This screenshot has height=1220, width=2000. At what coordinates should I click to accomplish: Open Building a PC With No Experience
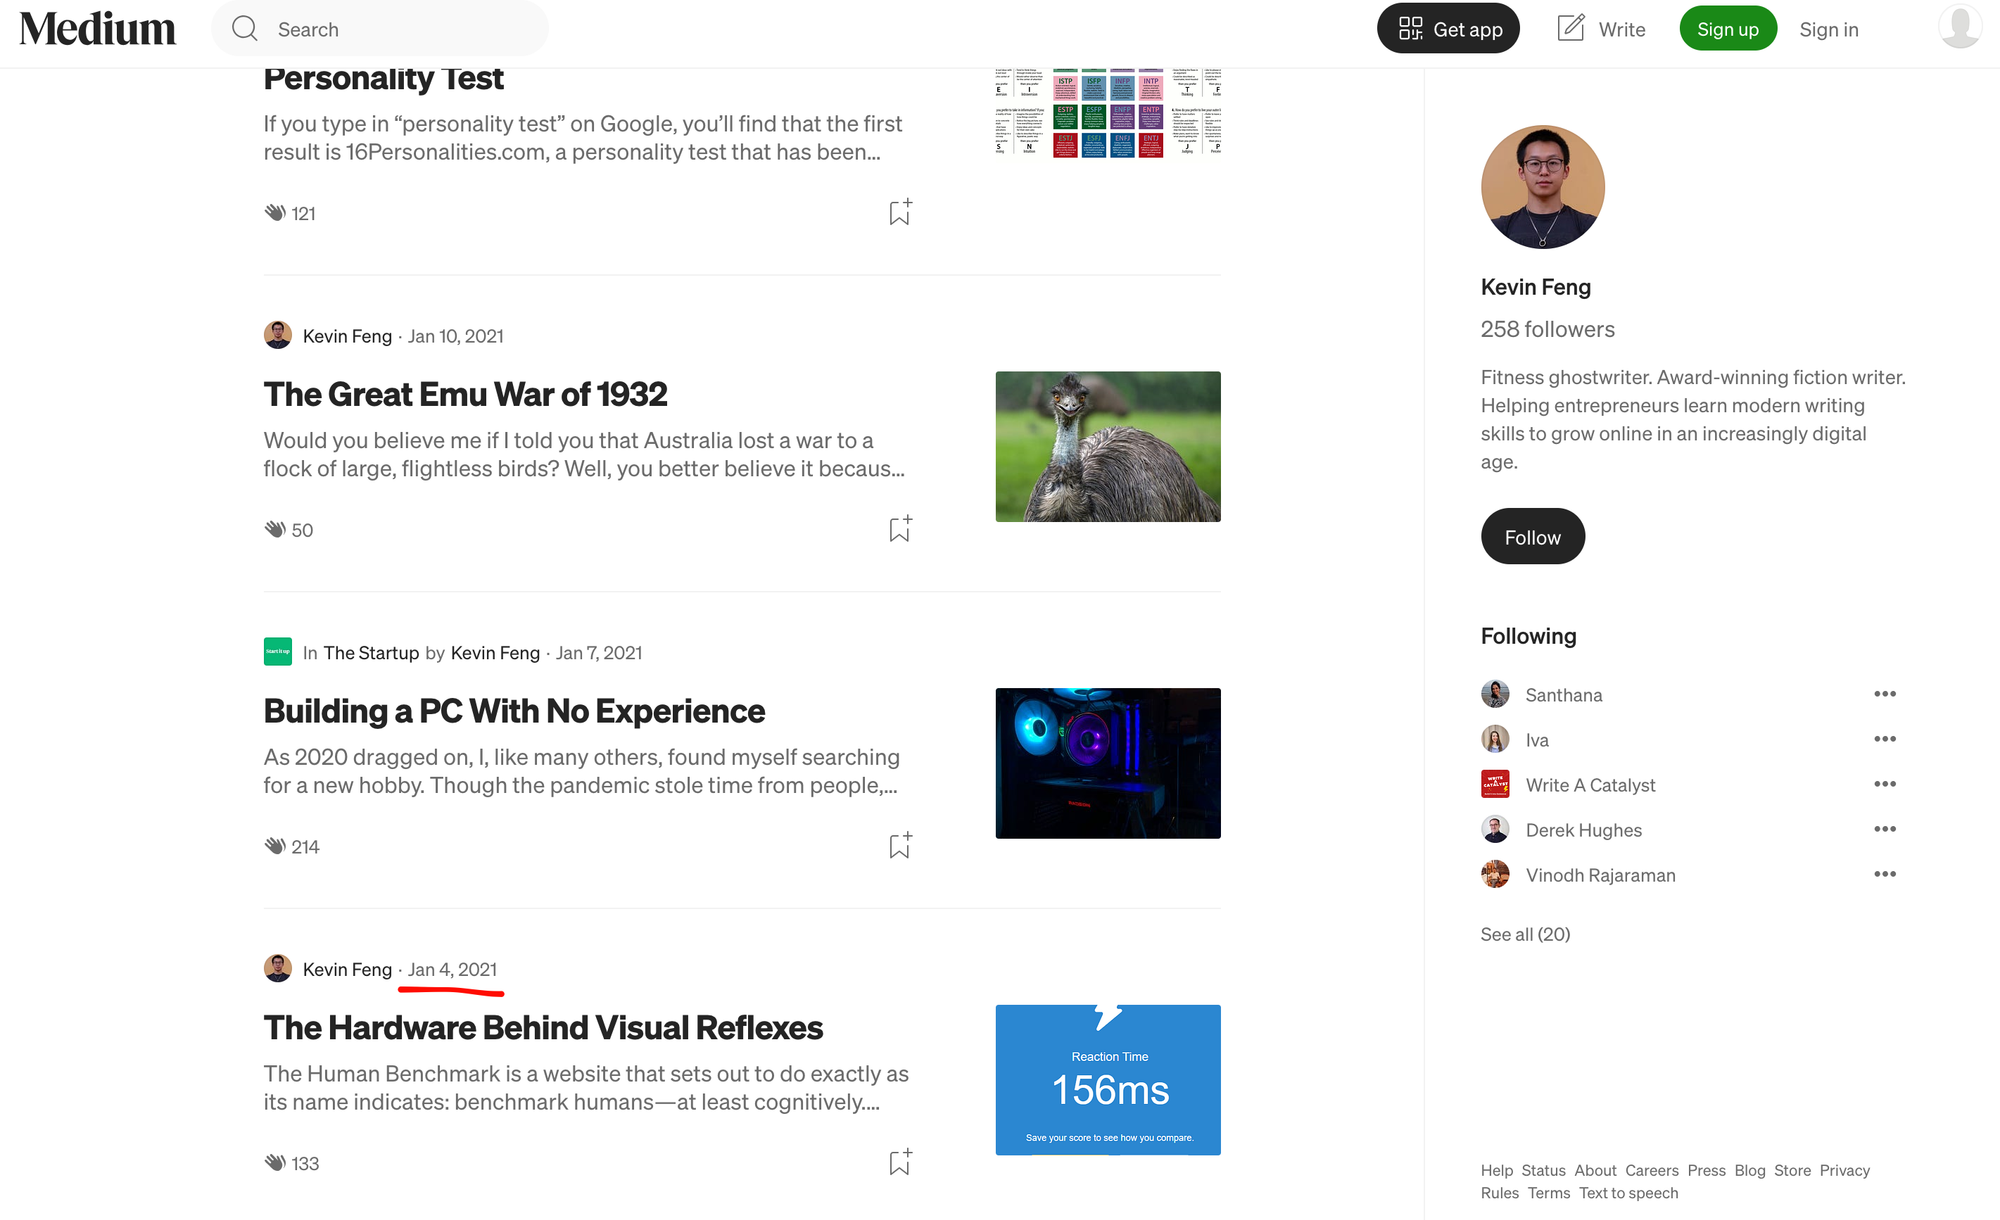514,711
